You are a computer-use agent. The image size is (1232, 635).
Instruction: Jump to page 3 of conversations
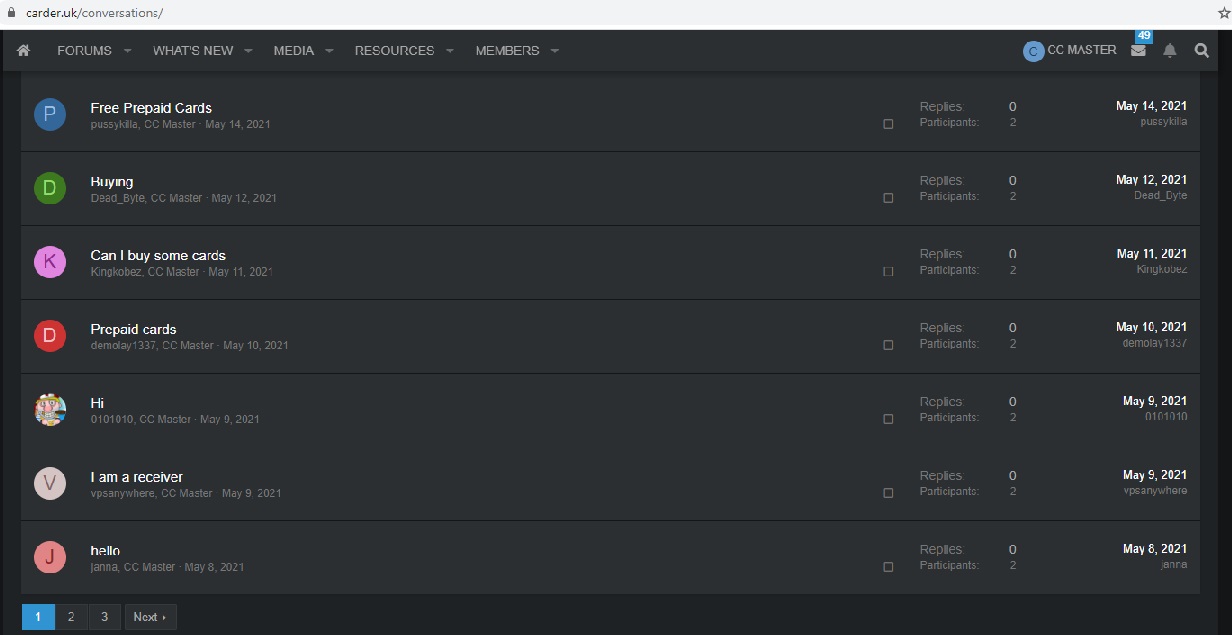point(104,617)
